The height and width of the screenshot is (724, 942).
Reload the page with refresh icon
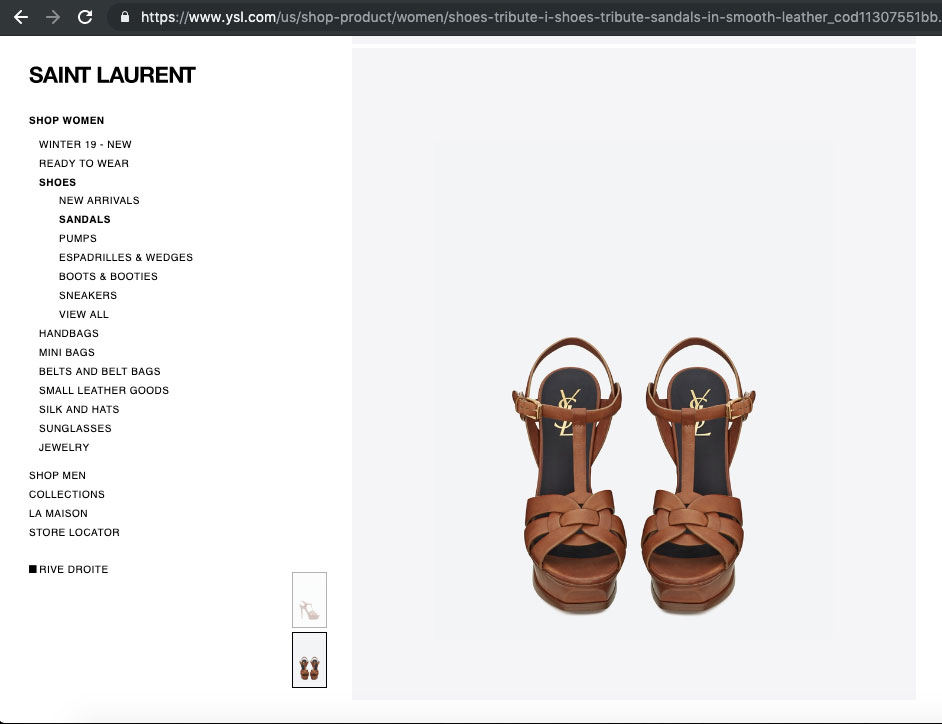tap(86, 17)
